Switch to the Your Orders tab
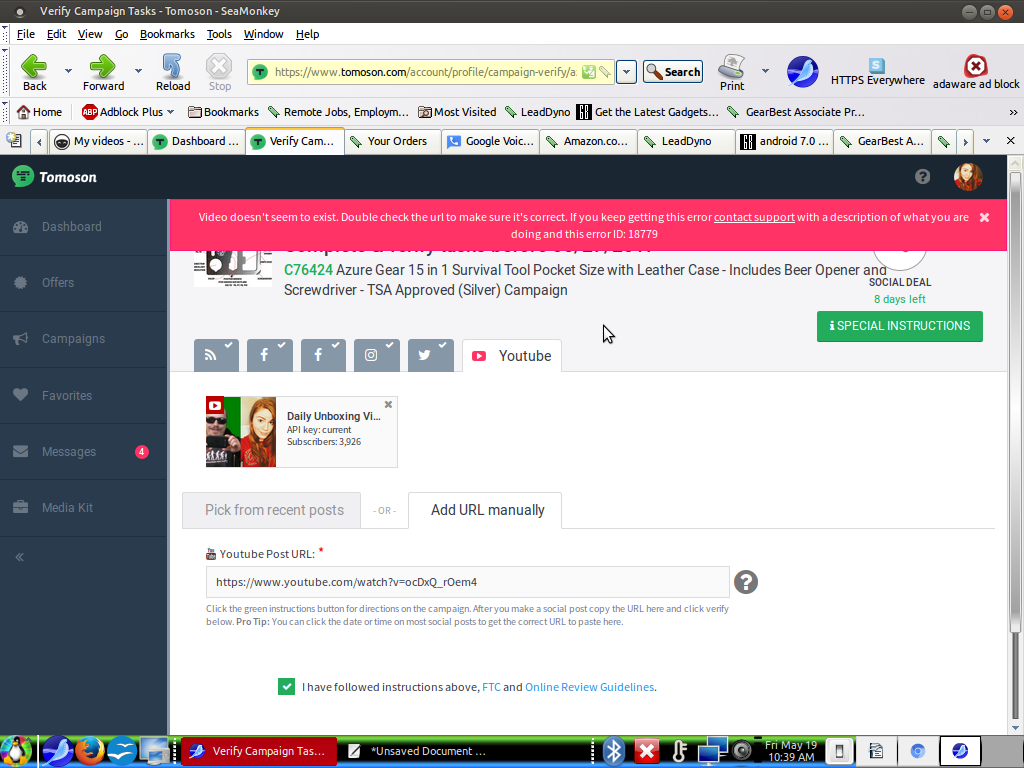This screenshot has width=1024, height=768. [x=392, y=141]
